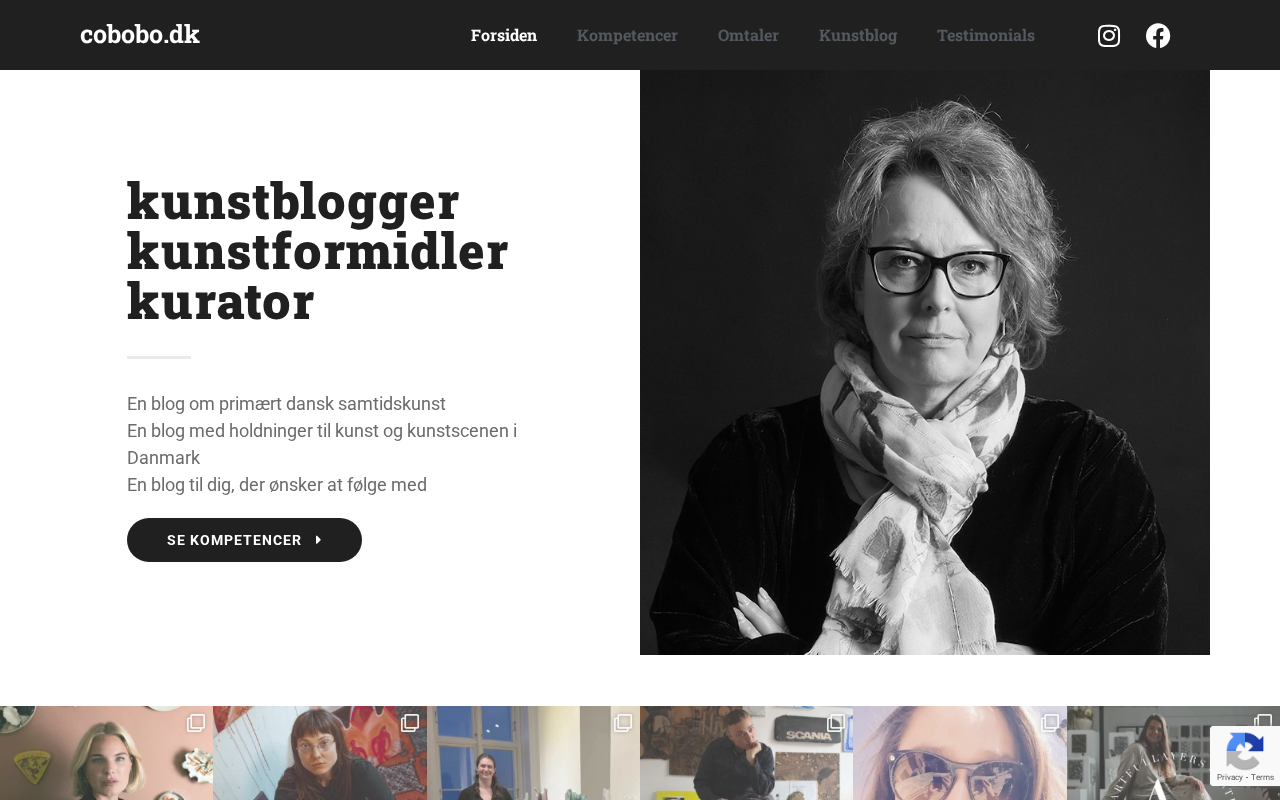Click the cobobo.dk site logo
Viewport: 1280px width, 800px height.
coord(140,34)
